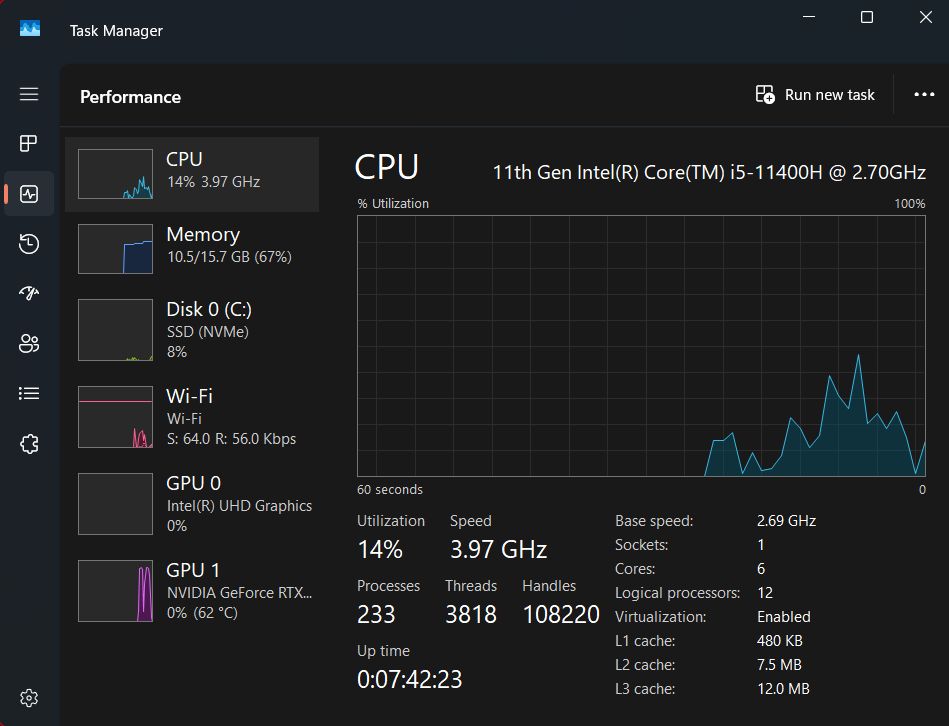Go to the Users sidebar icon

coord(29,344)
